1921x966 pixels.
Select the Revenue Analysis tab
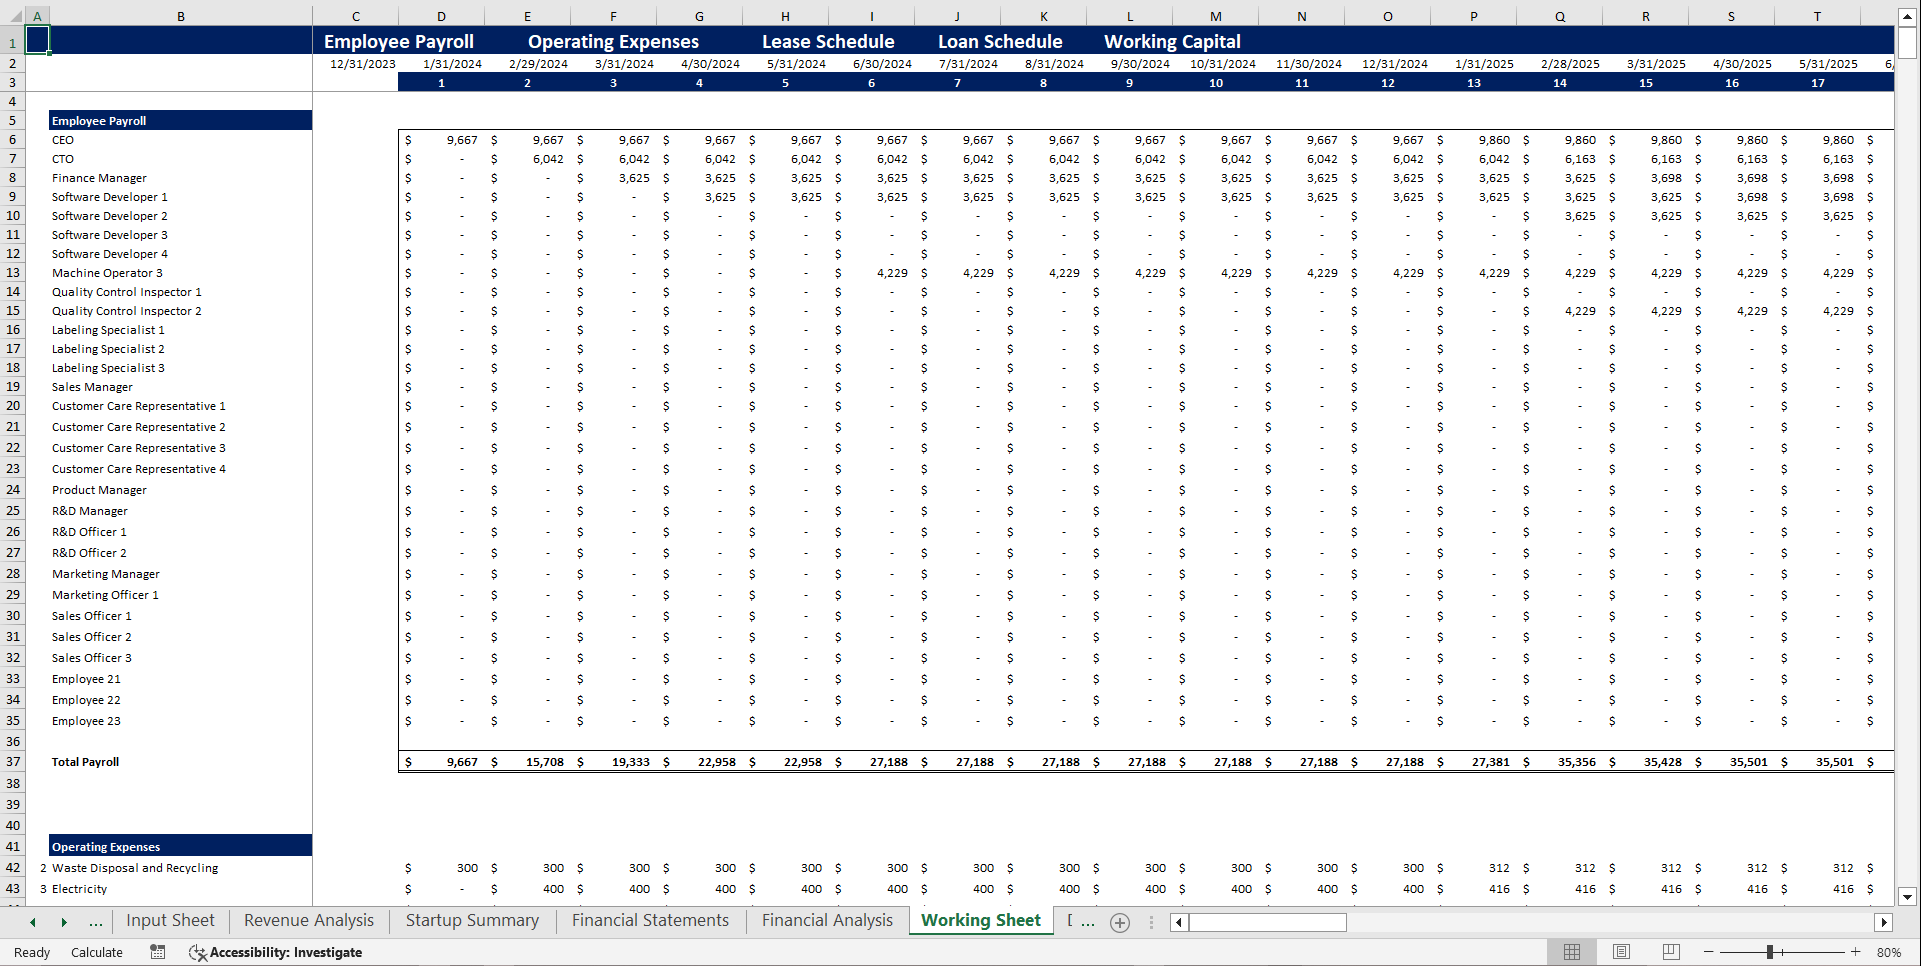(x=307, y=920)
